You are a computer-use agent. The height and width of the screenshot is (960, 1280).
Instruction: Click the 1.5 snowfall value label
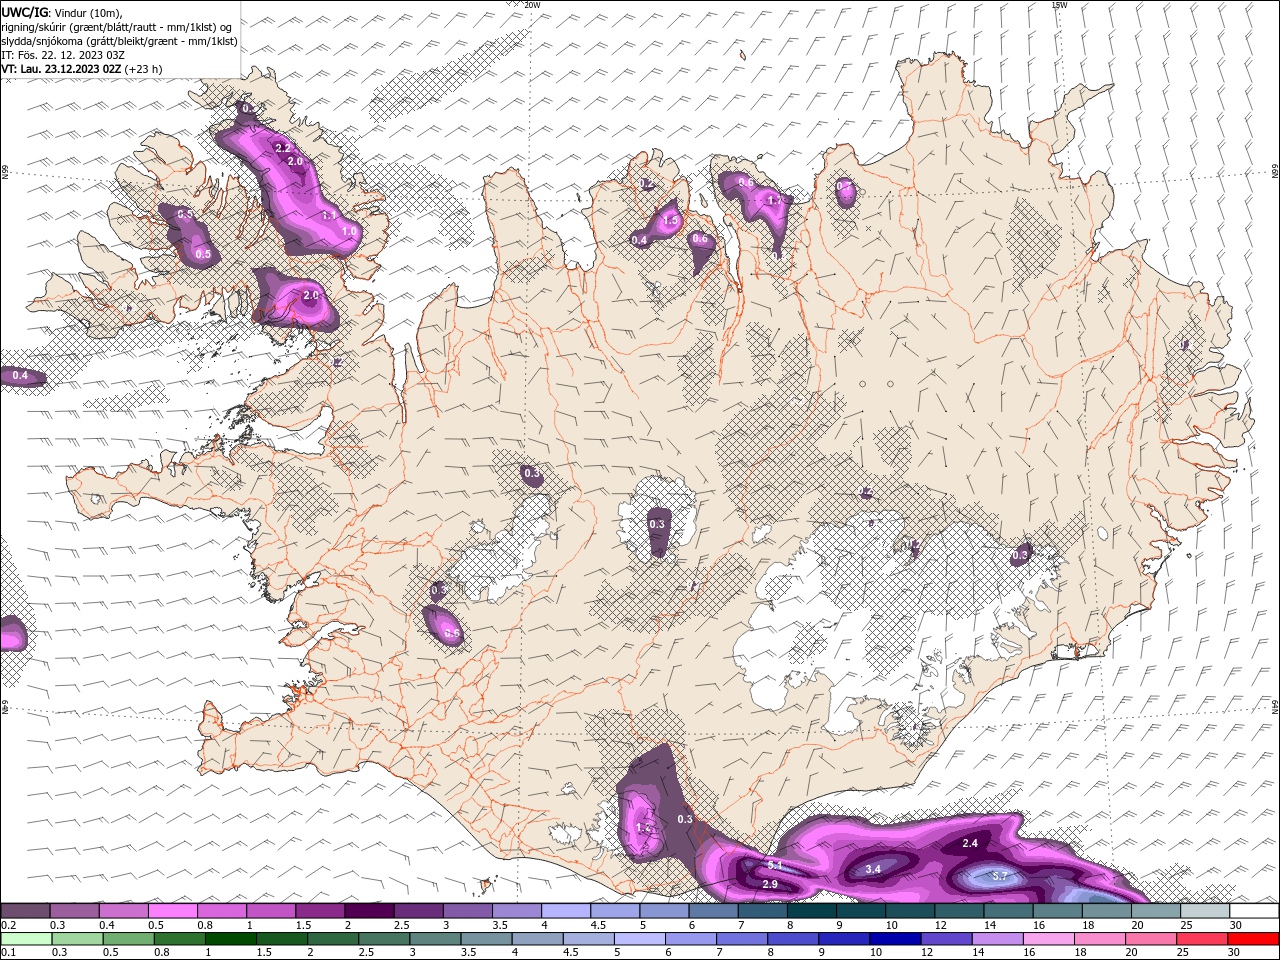point(671,220)
